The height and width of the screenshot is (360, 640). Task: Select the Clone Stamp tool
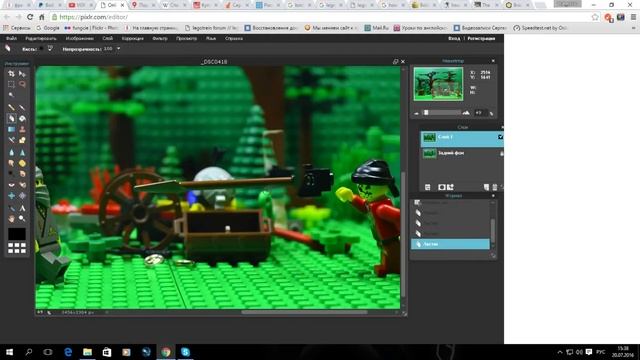pyautogui.click(x=22, y=129)
